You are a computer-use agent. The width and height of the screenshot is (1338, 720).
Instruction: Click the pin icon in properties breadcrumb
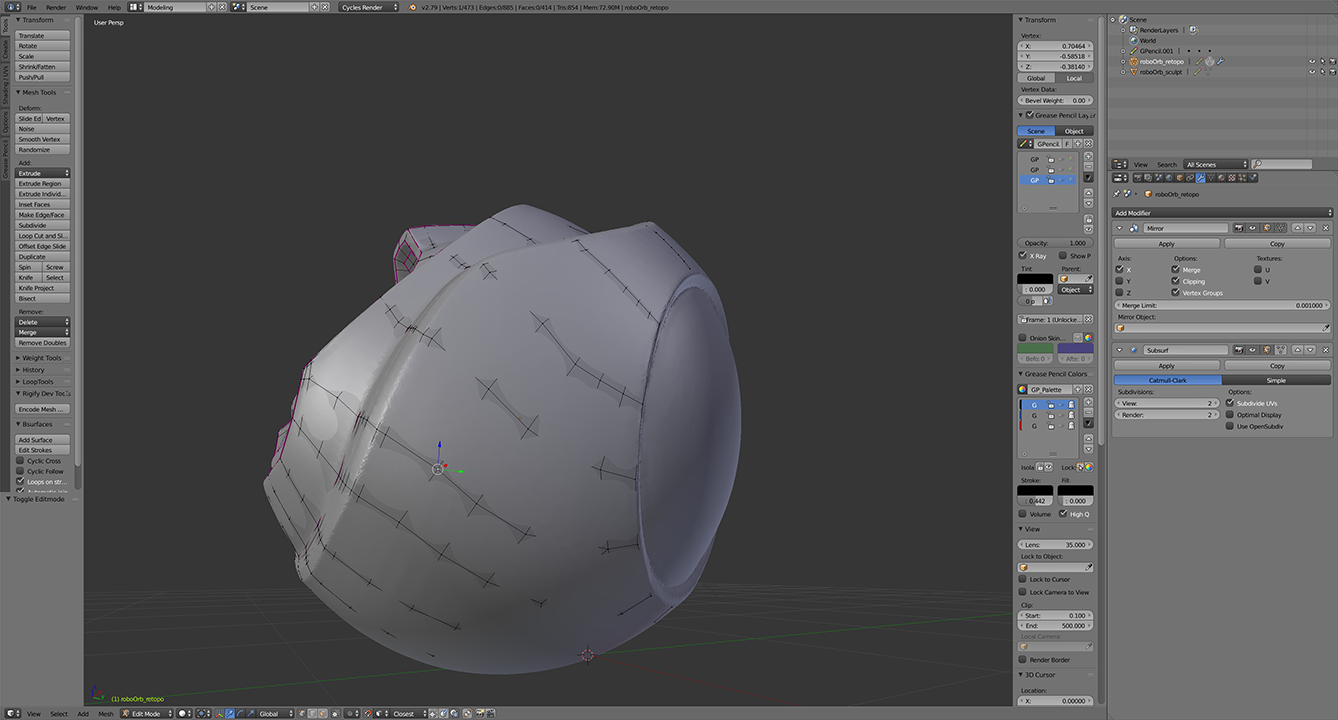[1116, 194]
